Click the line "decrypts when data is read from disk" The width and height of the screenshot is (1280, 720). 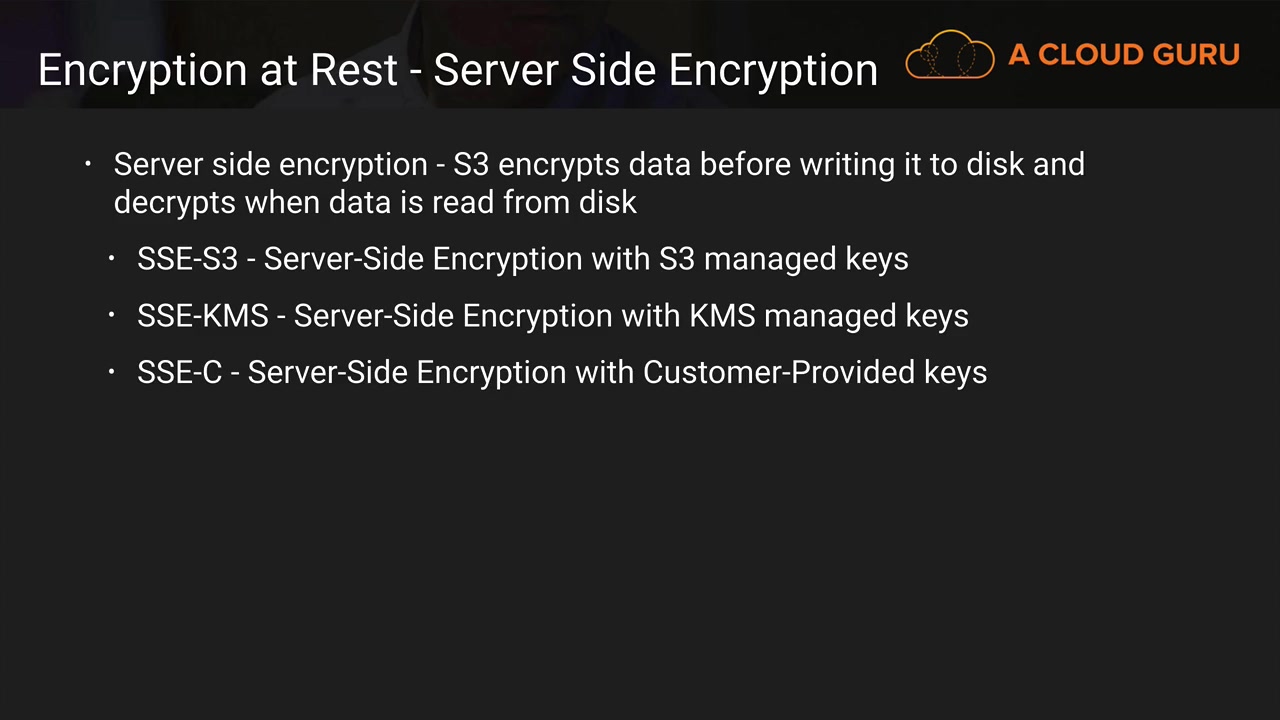375,202
